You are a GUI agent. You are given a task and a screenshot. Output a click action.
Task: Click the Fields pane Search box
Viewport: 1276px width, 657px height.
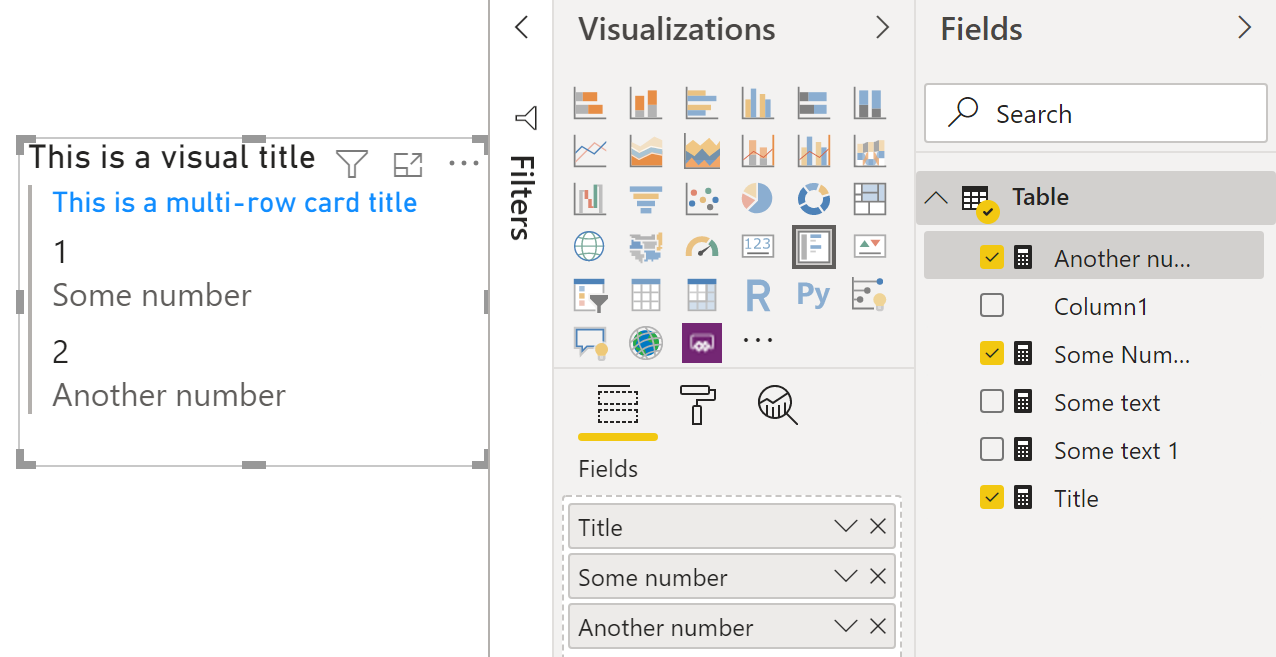click(1096, 114)
